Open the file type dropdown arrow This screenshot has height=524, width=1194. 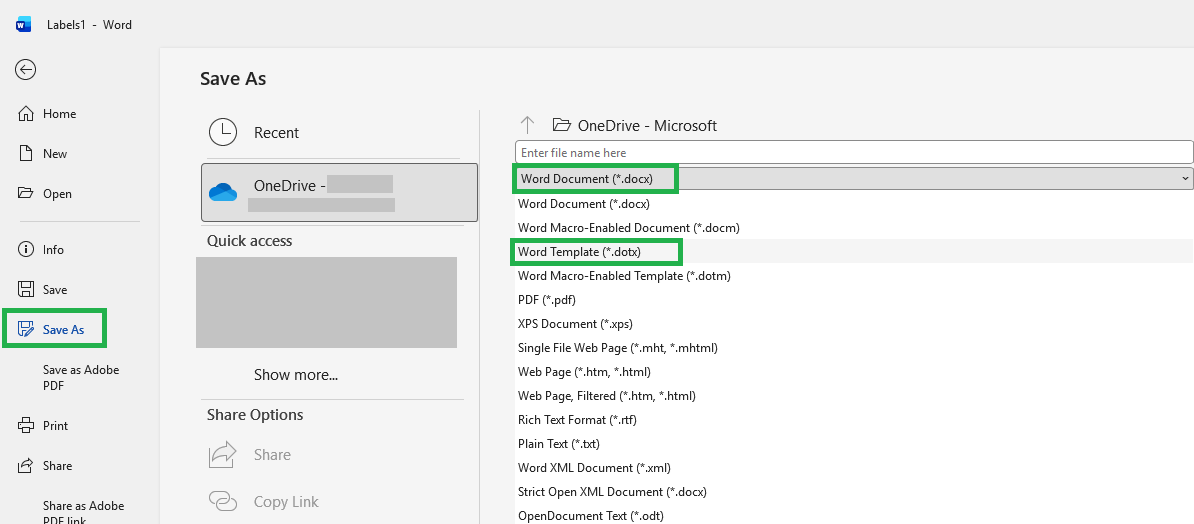coord(1186,178)
